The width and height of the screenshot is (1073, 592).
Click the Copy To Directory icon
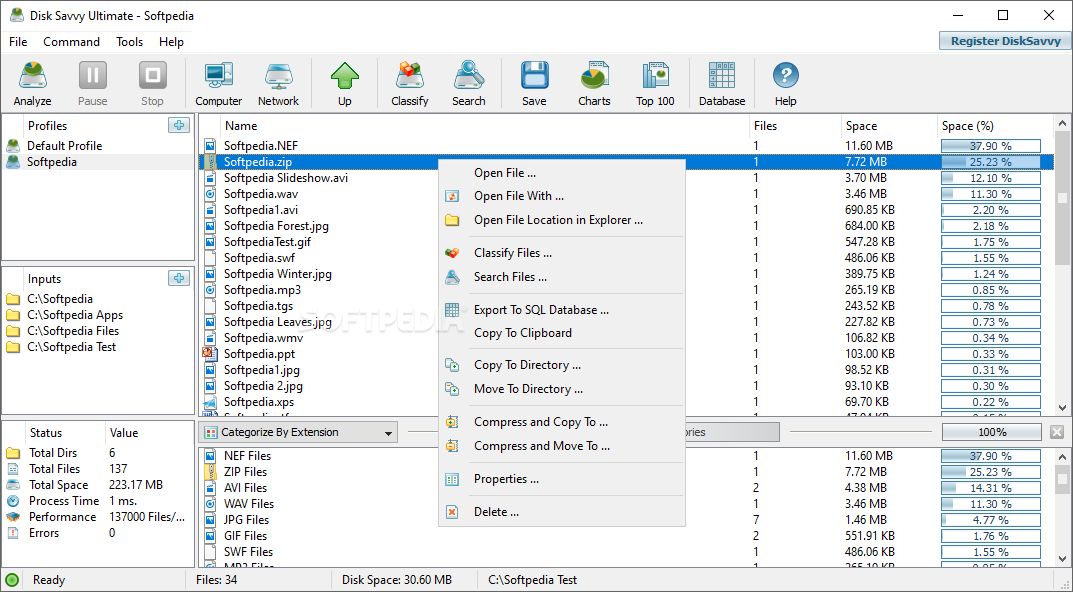[x=452, y=365]
